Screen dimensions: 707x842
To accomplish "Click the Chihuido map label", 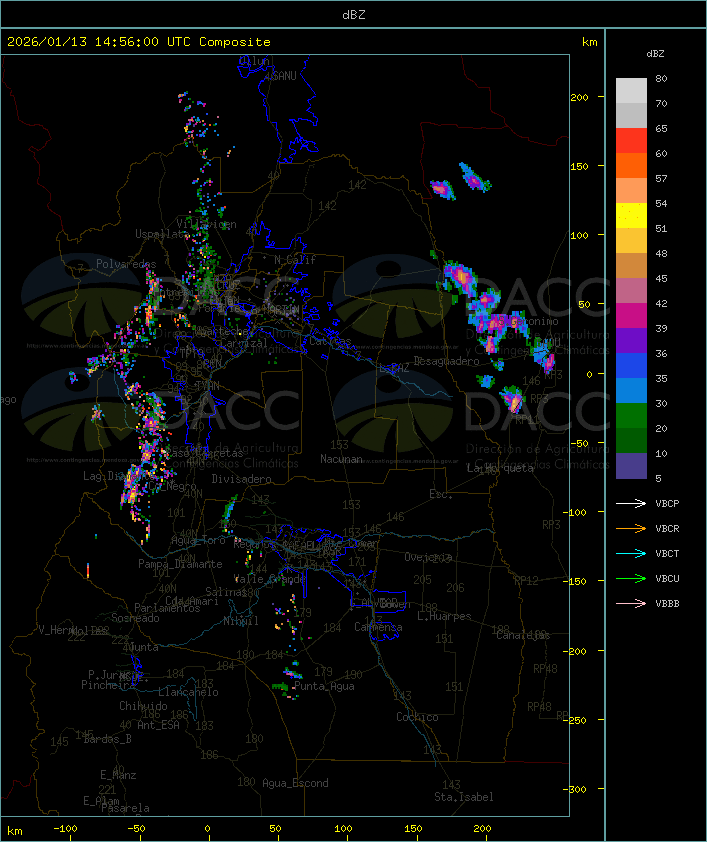I will point(143,706).
